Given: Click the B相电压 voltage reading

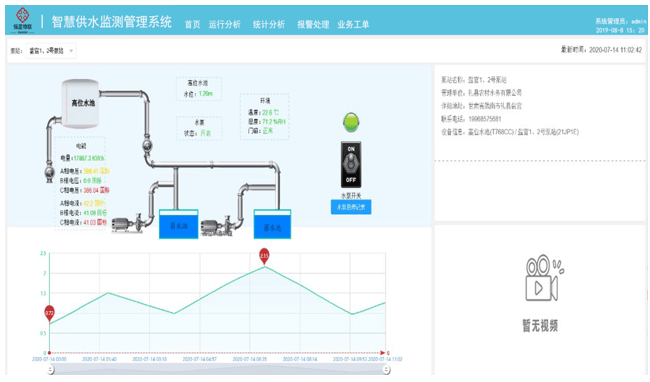Looking at the screenshot, I should [x=81, y=181].
